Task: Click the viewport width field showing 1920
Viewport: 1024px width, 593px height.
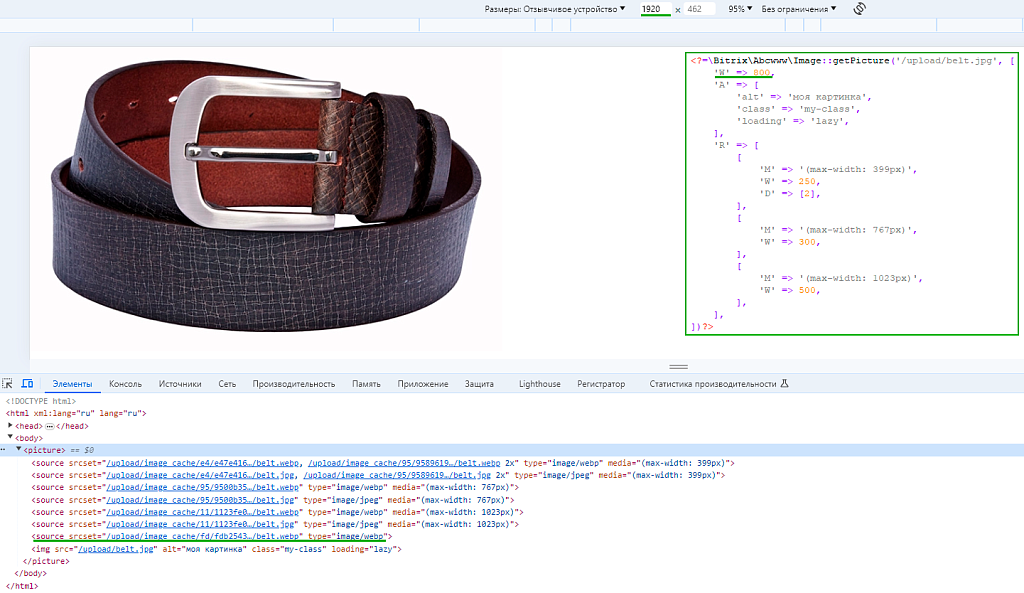Action: tap(655, 9)
